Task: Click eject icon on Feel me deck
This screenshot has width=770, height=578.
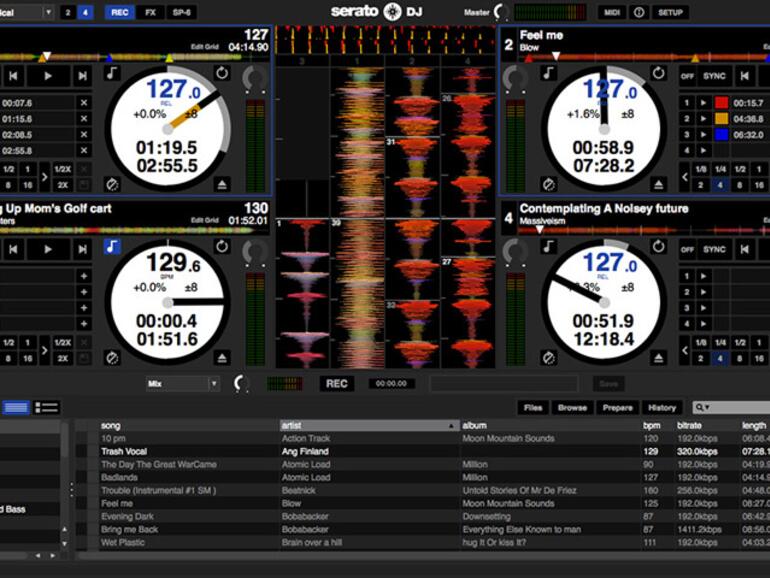Action: (659, 184)
